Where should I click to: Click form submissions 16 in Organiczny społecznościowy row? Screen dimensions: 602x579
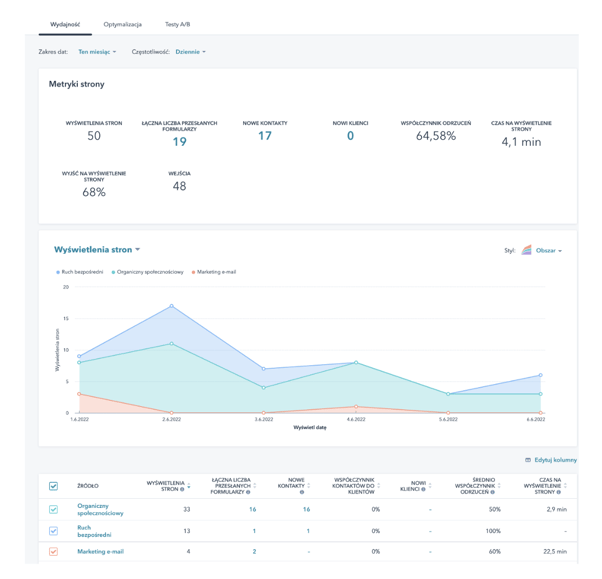pyautogui.click(x=253, y=510)
